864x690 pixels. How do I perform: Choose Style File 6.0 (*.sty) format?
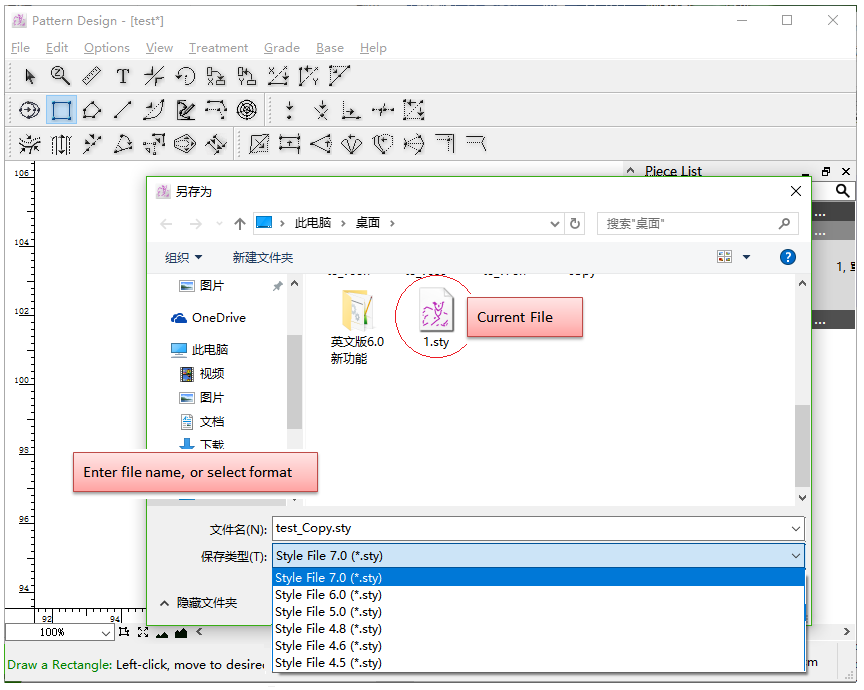coord(328,595)
